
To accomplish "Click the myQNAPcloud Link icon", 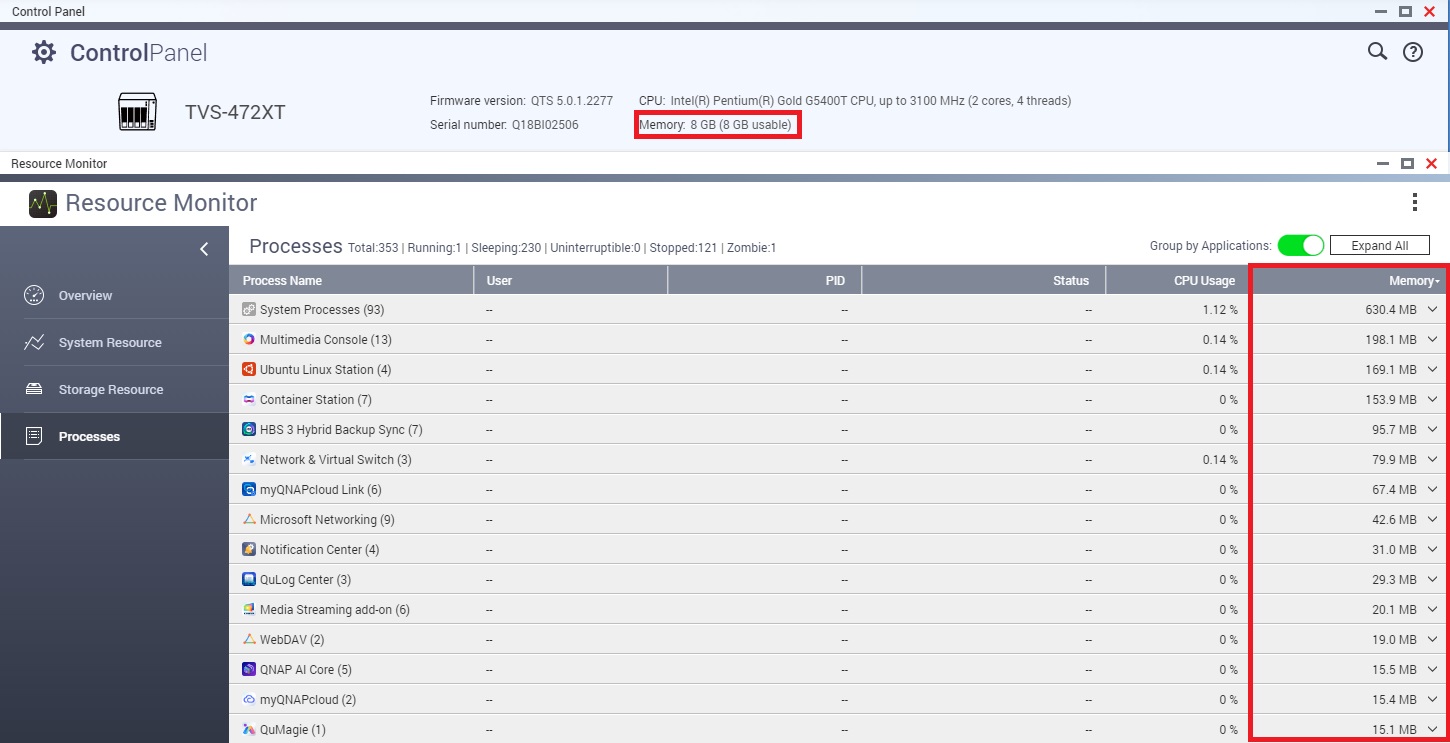I will point(249,490).
